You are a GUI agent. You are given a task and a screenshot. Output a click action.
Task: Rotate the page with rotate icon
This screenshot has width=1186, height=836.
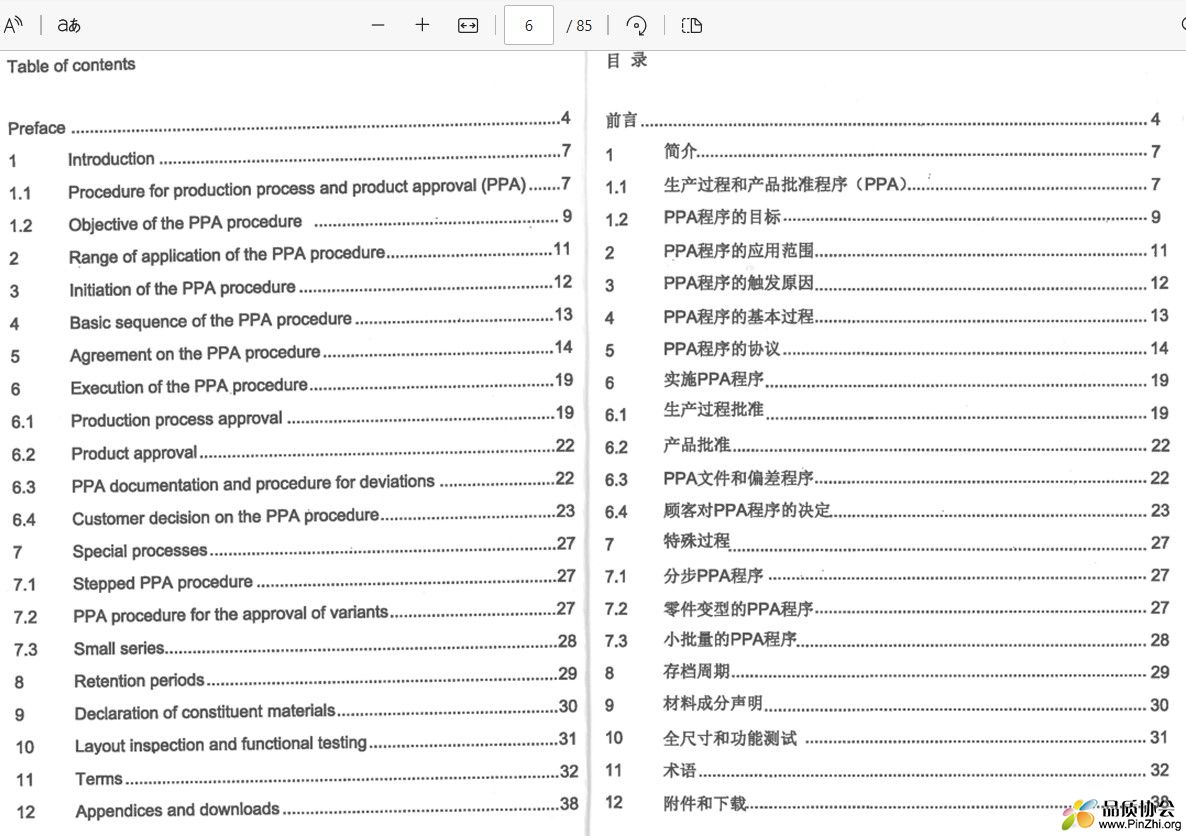pyautogui.click(x=637, y=26)
